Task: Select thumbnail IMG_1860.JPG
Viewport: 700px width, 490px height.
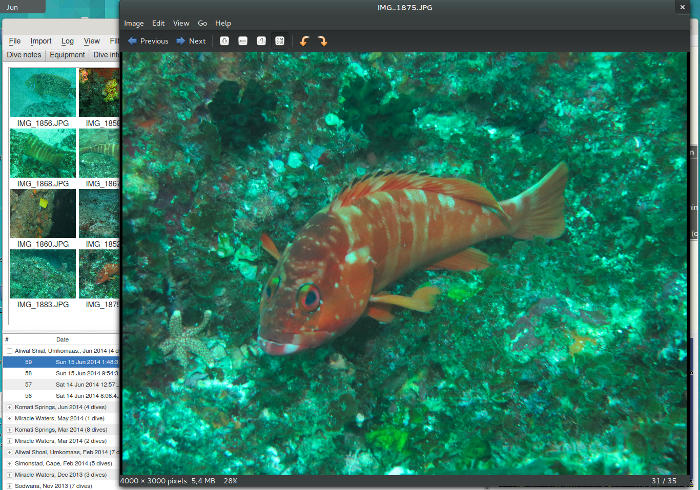Action: (43, 213)
